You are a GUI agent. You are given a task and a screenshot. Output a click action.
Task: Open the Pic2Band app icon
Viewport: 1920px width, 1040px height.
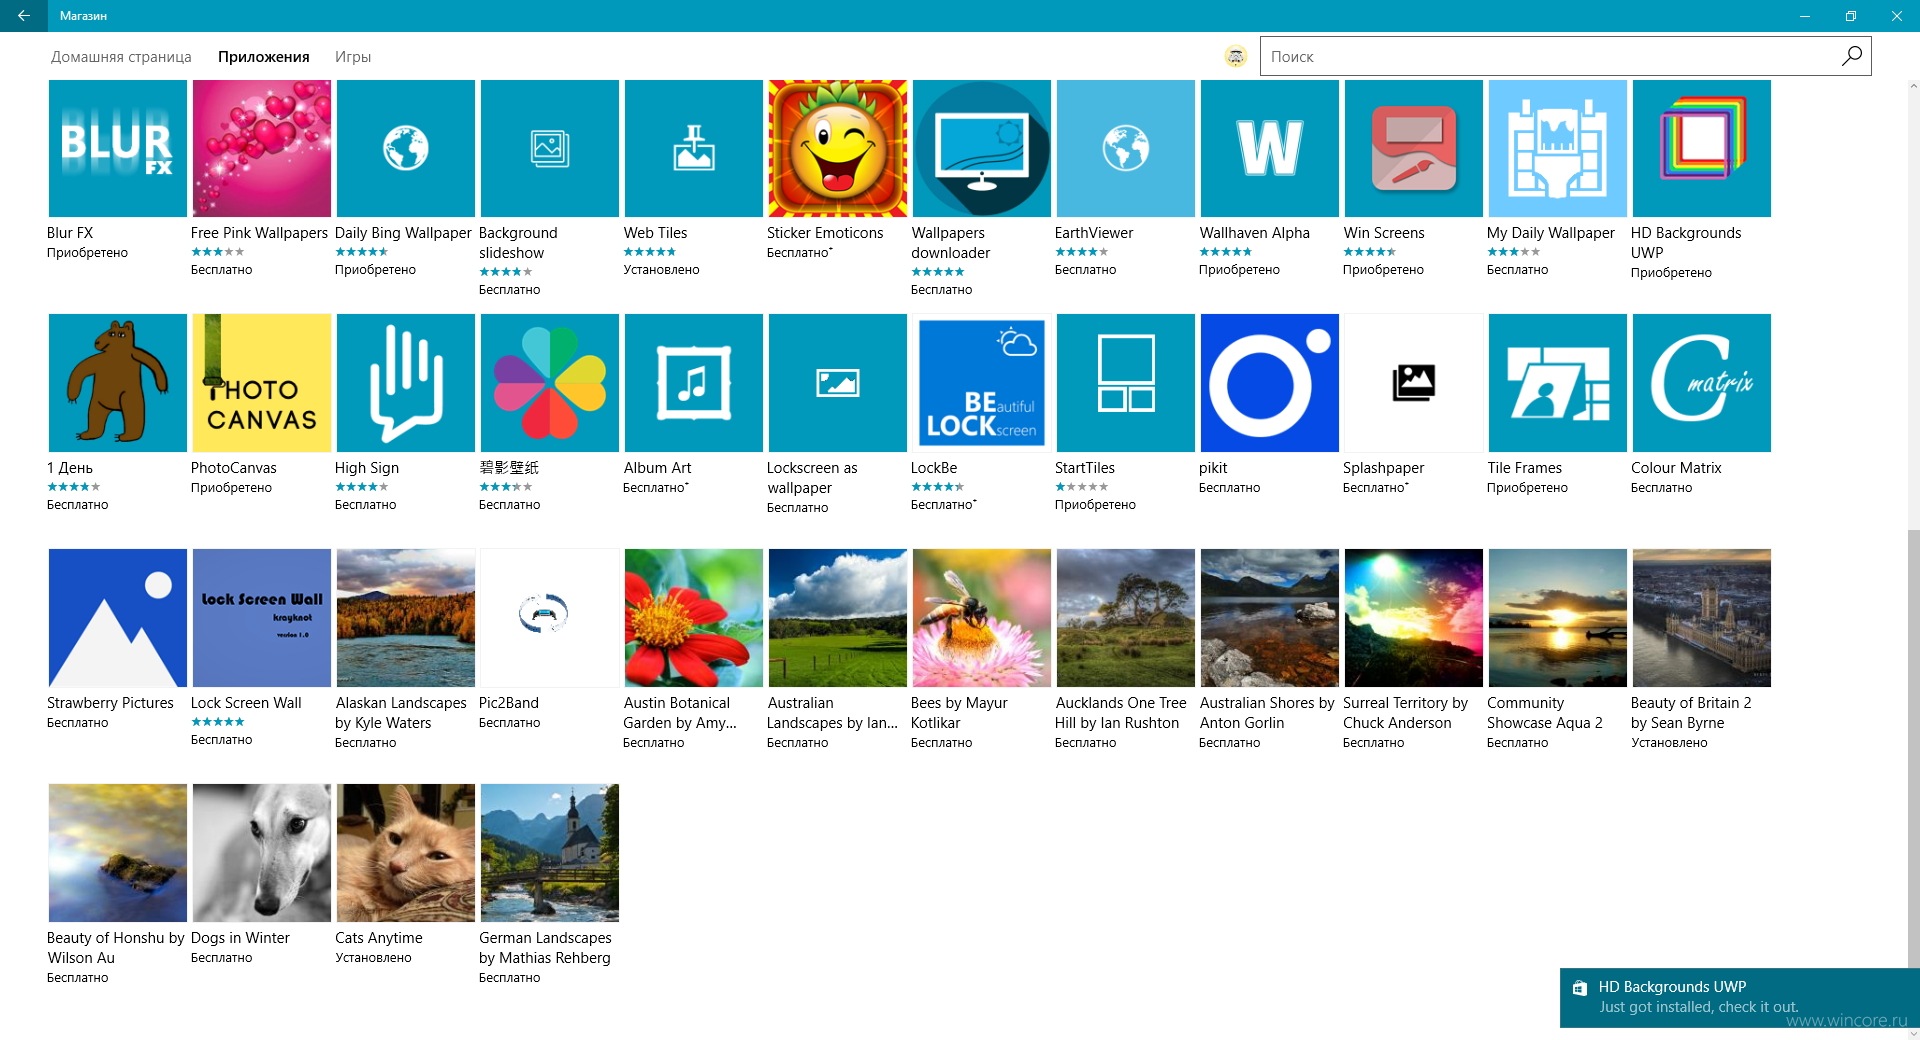(550, 618)
